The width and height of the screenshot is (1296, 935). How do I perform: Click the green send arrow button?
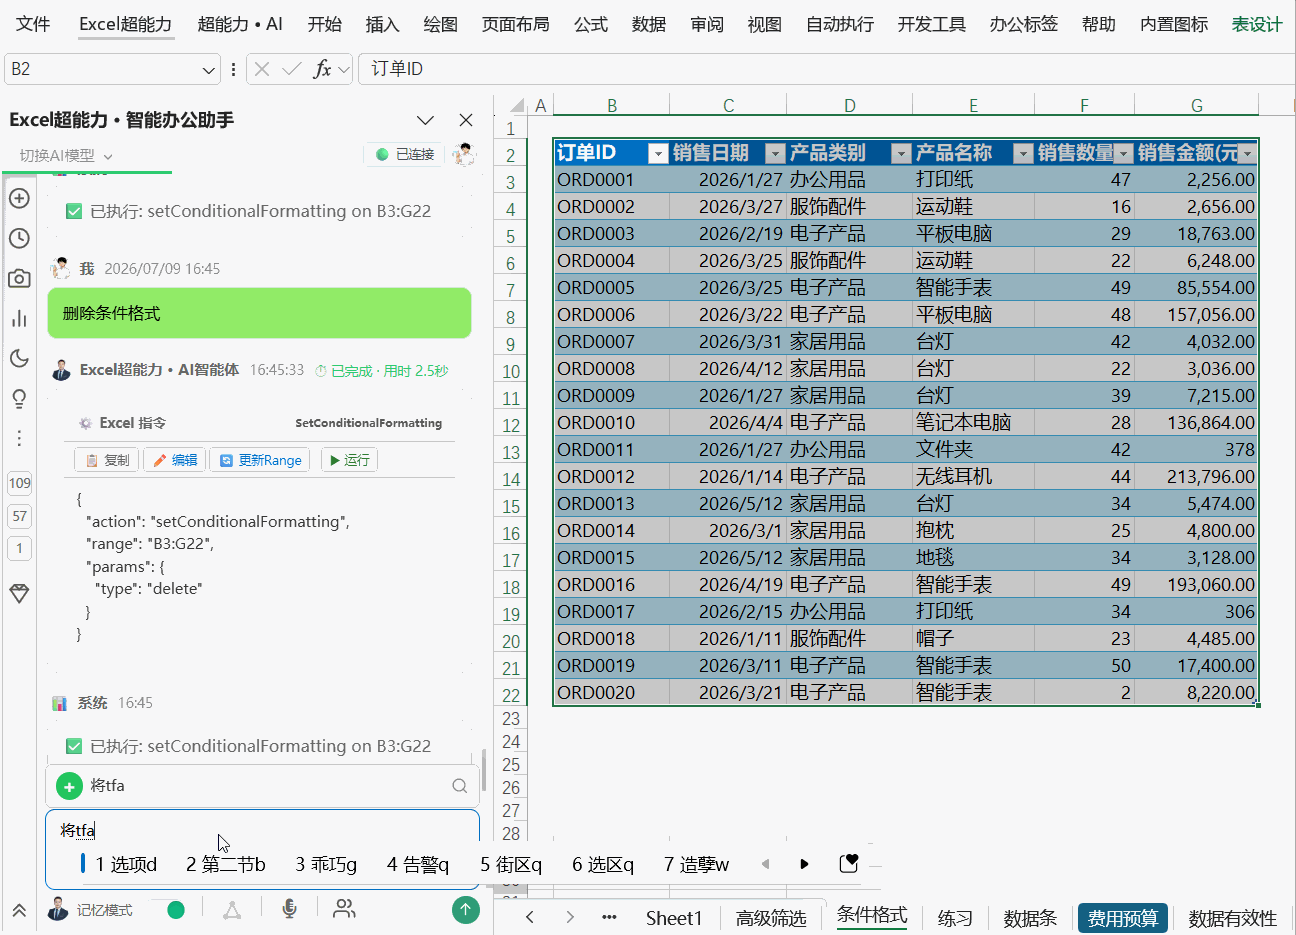(465, 909)
